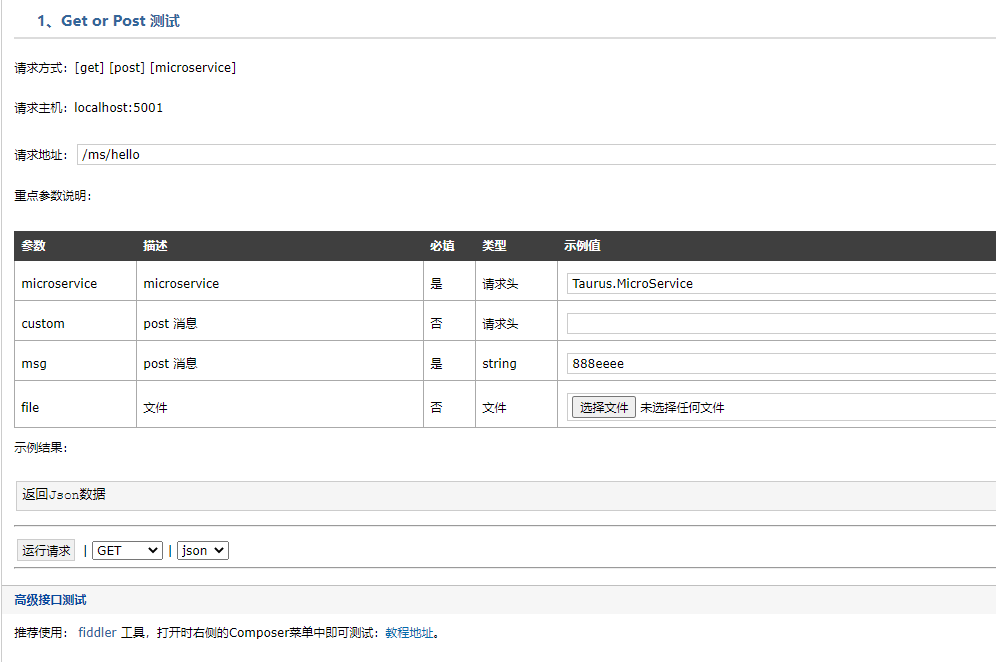Click the 未选择任何文件 file status text
996x662 pixels.
tap(682, 407)
